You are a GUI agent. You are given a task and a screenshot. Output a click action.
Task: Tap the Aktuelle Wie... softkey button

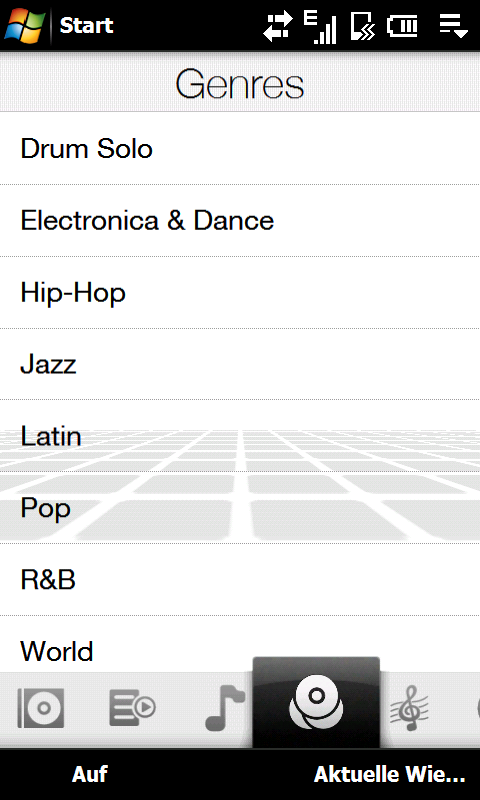point(390,774)
